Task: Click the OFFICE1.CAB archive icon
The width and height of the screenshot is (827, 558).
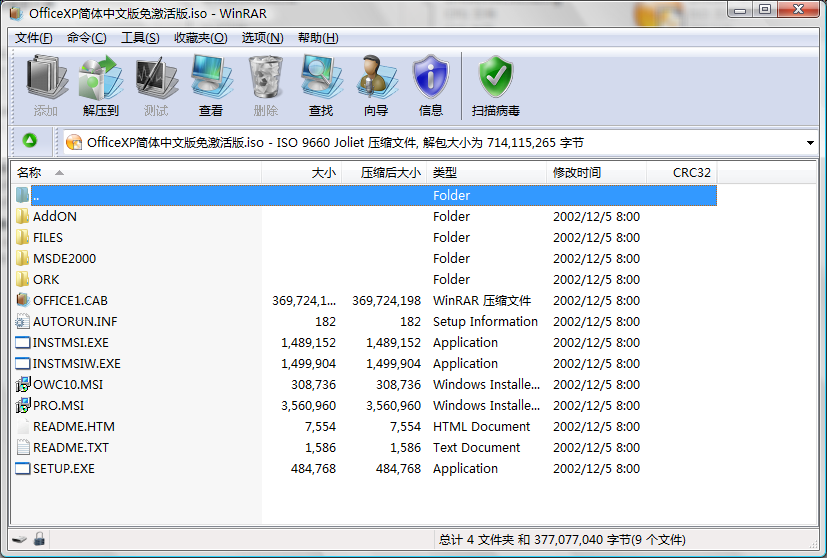Action: click(22, 300)
